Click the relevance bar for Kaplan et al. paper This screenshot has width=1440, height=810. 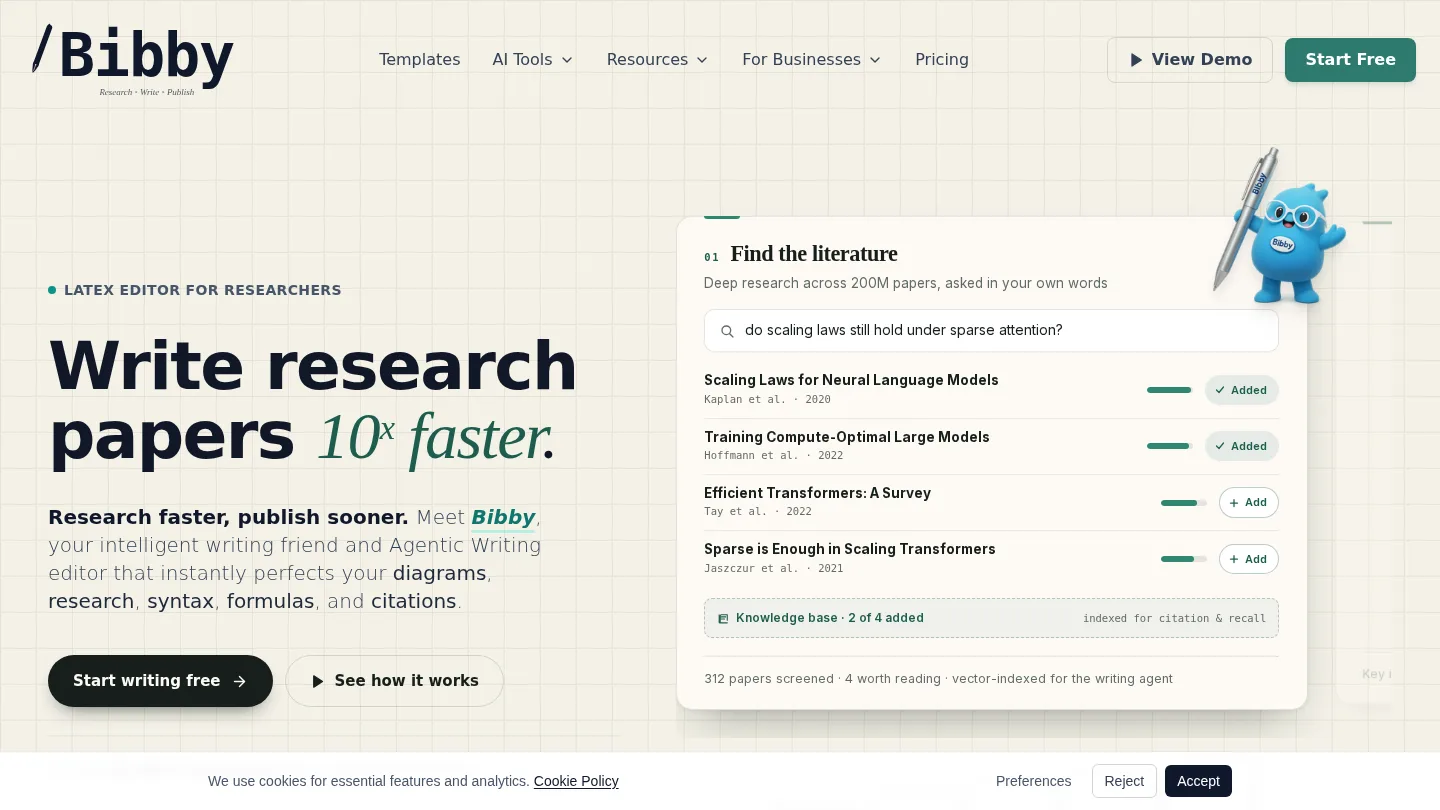pos(1170,390)
